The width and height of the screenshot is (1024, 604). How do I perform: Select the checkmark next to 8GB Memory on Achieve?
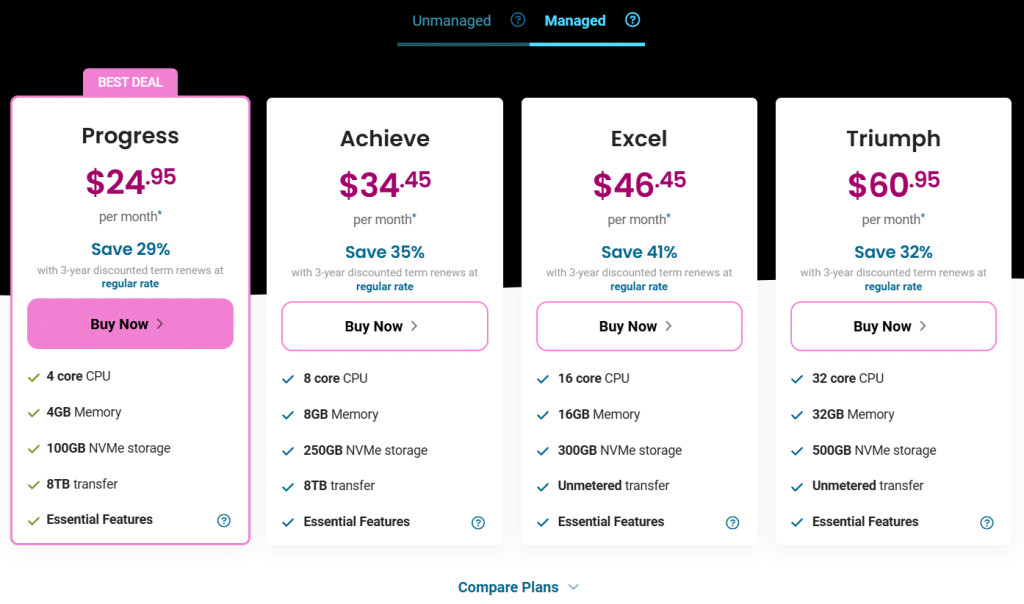tap(286, 414)
